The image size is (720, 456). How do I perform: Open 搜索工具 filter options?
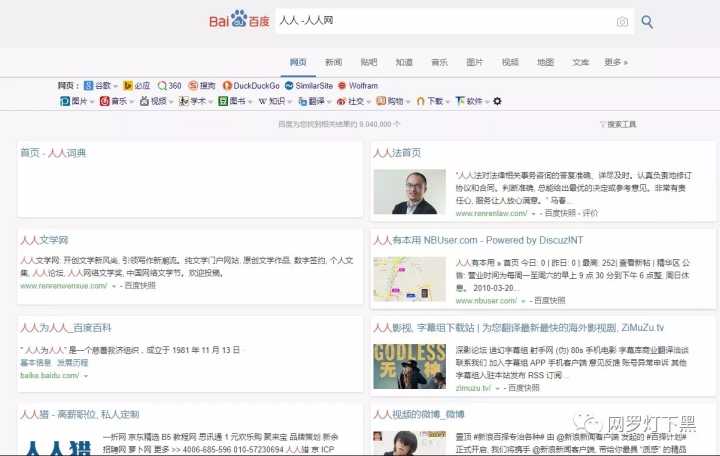point(618,124)
